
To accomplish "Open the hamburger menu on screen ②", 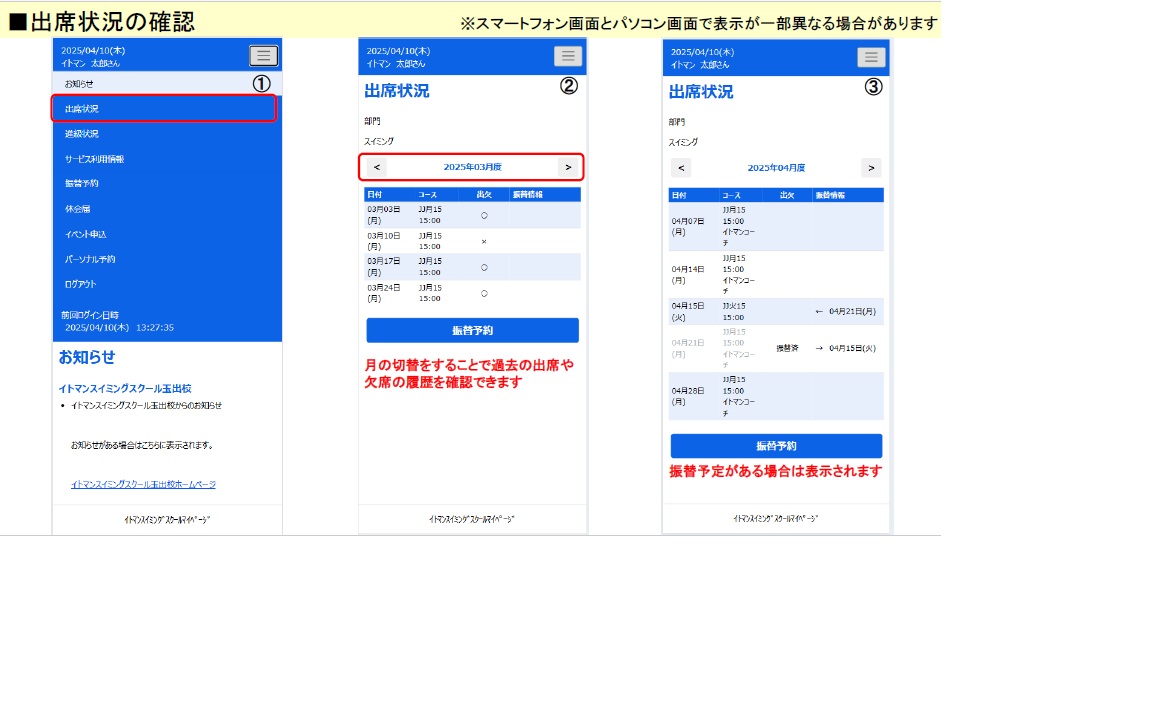I will click(568, 56).
